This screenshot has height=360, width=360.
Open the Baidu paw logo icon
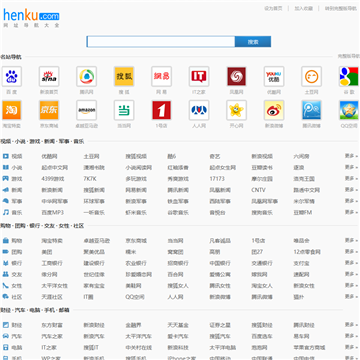[x=12, y=76]
